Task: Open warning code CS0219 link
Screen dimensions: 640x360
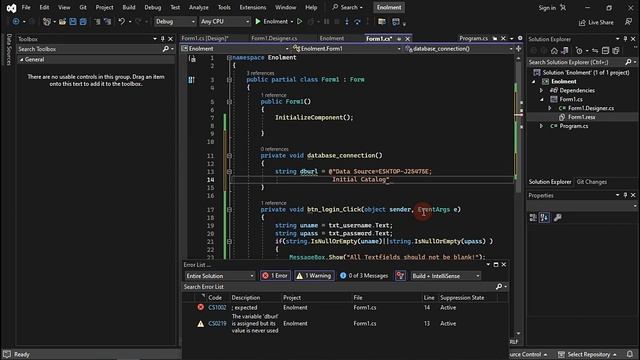Action: pos(217,324)
